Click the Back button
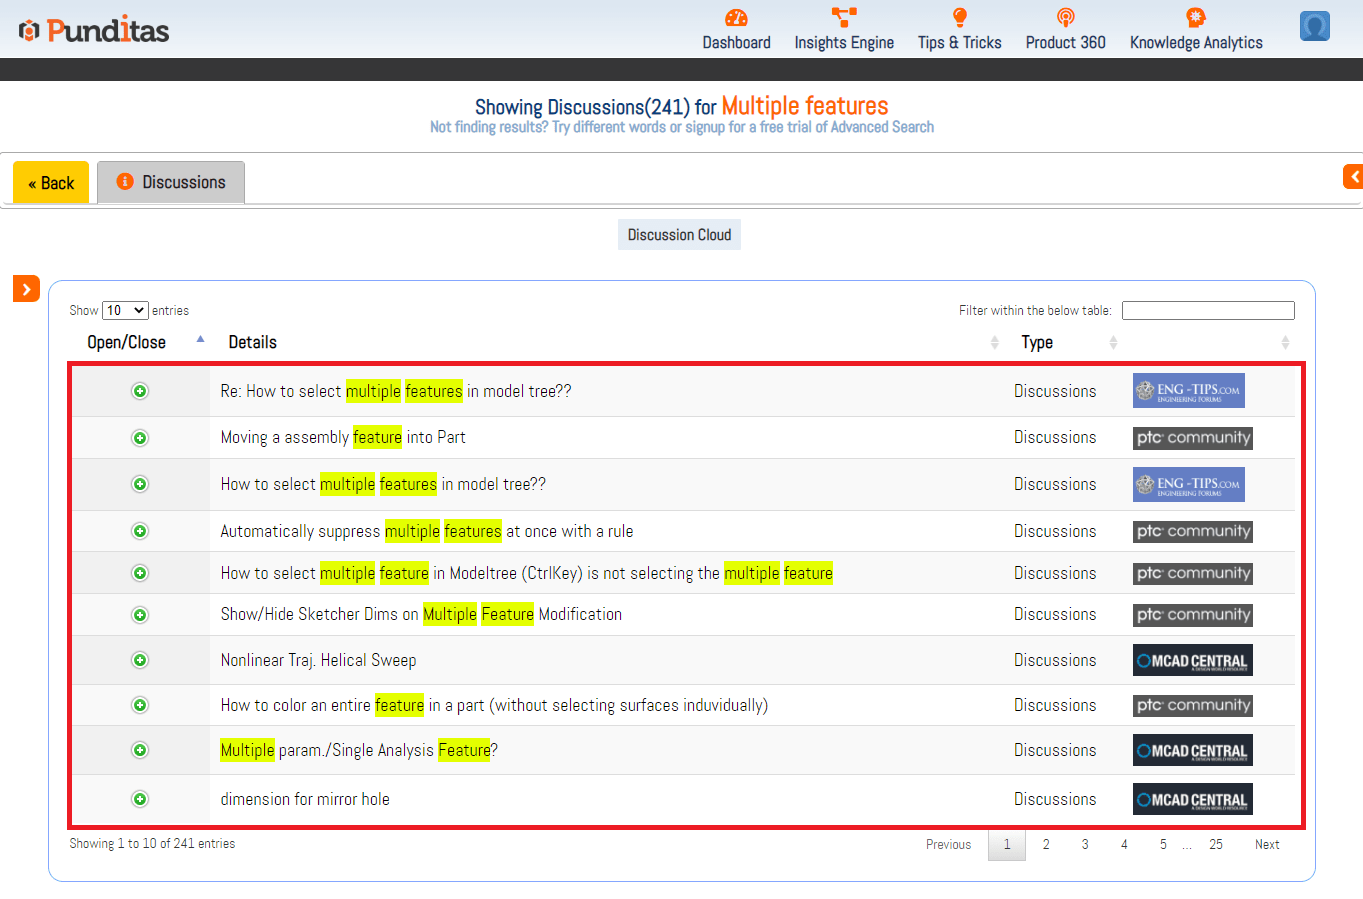1363x899 pixels. pos(51,183)
